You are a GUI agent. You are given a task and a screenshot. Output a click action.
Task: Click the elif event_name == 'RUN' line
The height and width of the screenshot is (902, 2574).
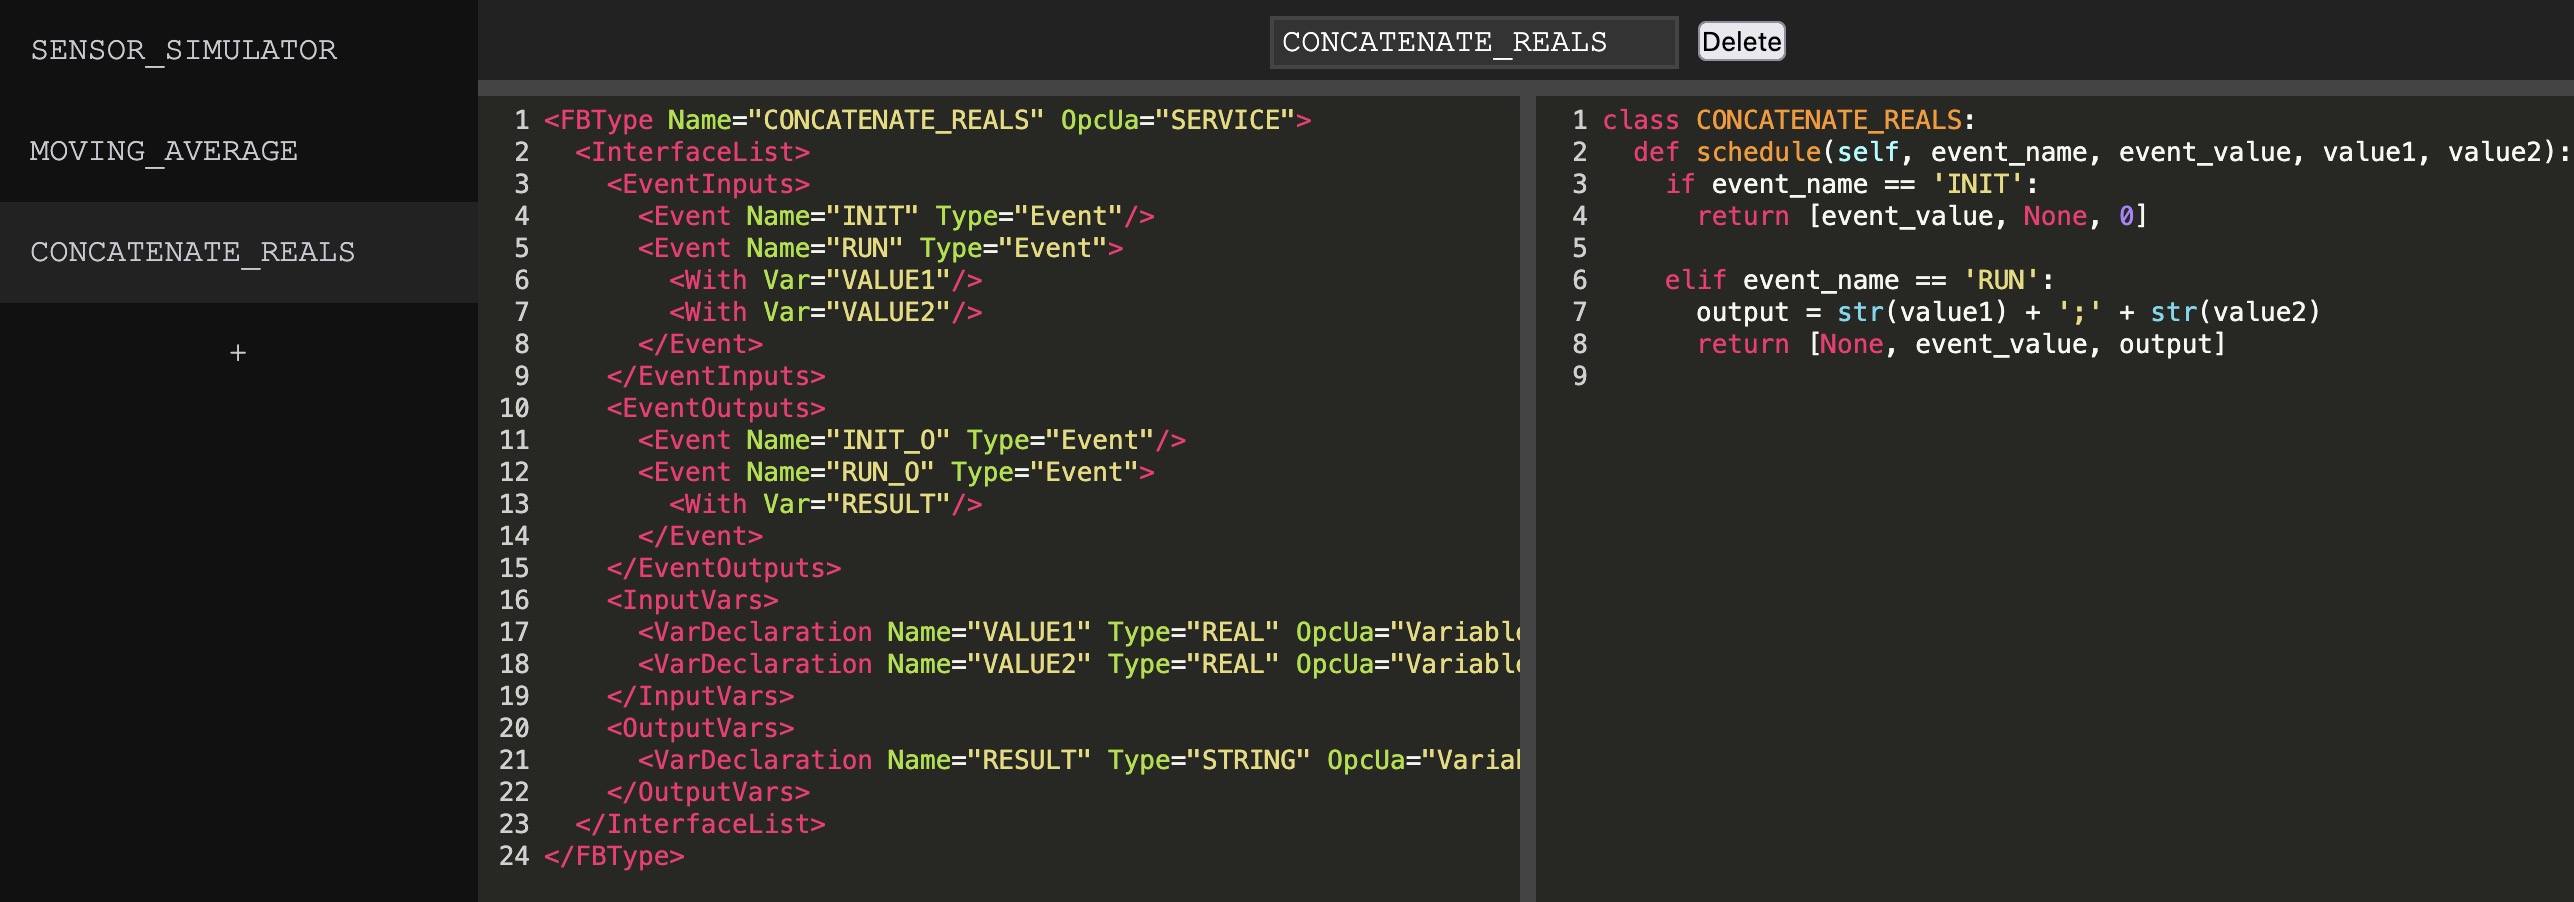pyautogui.click(x=1859, y=280)
